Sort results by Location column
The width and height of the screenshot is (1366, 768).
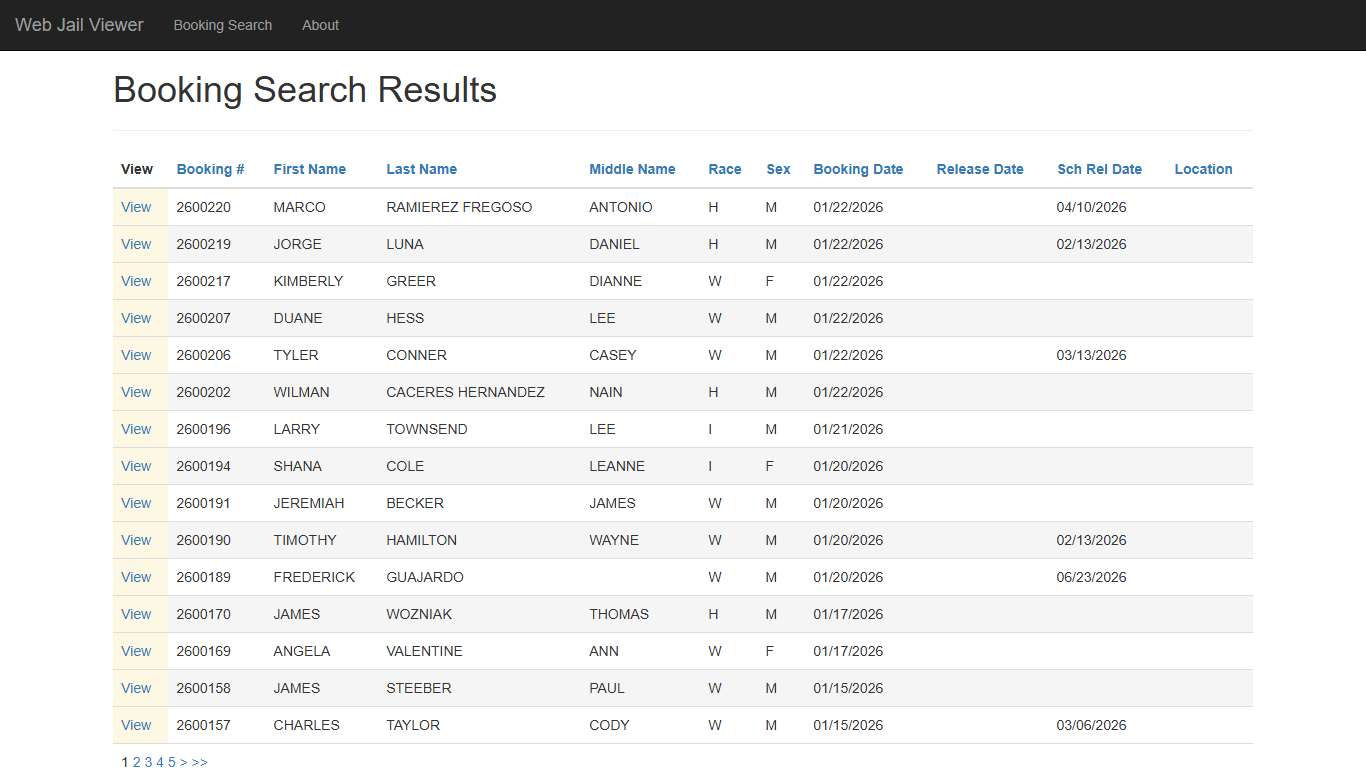pos(1203,169)
